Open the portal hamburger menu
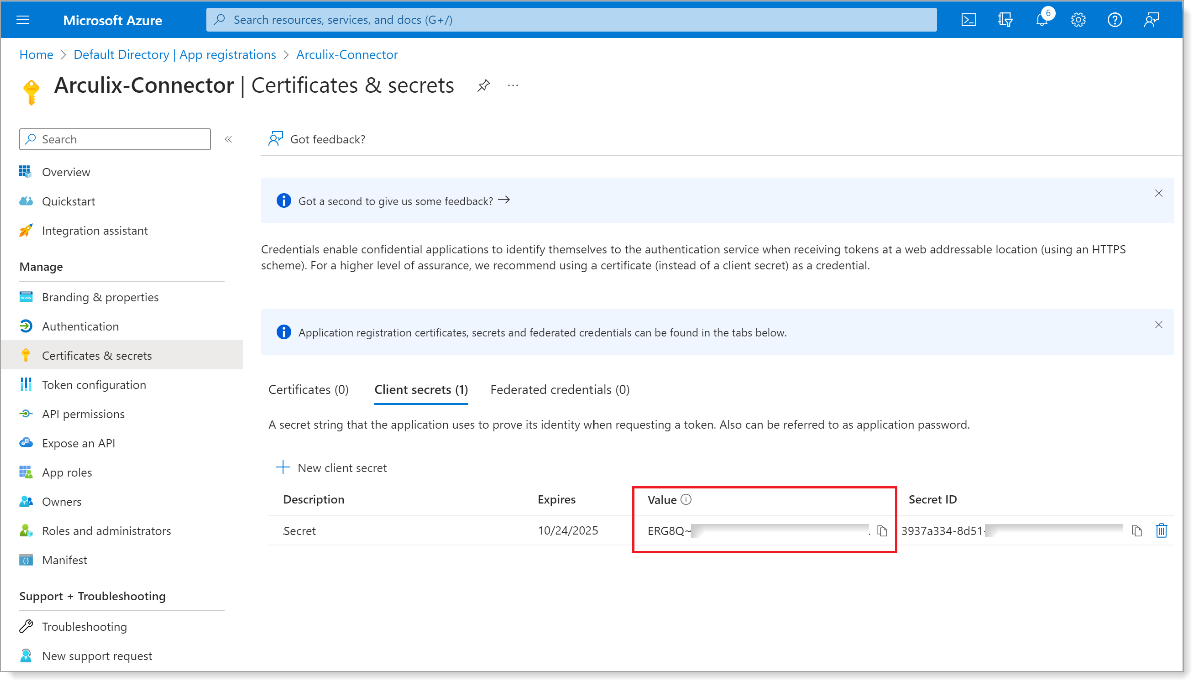Screen dimensions: 1199x687 click(x=23, y=20)
